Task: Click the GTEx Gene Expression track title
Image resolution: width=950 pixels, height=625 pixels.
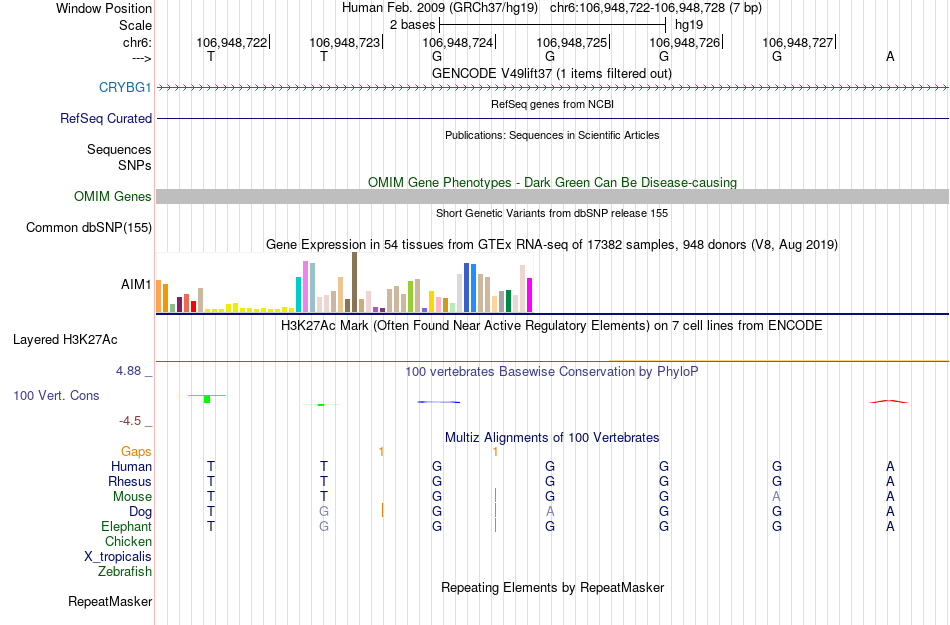Action: click(x=552, y=245)
